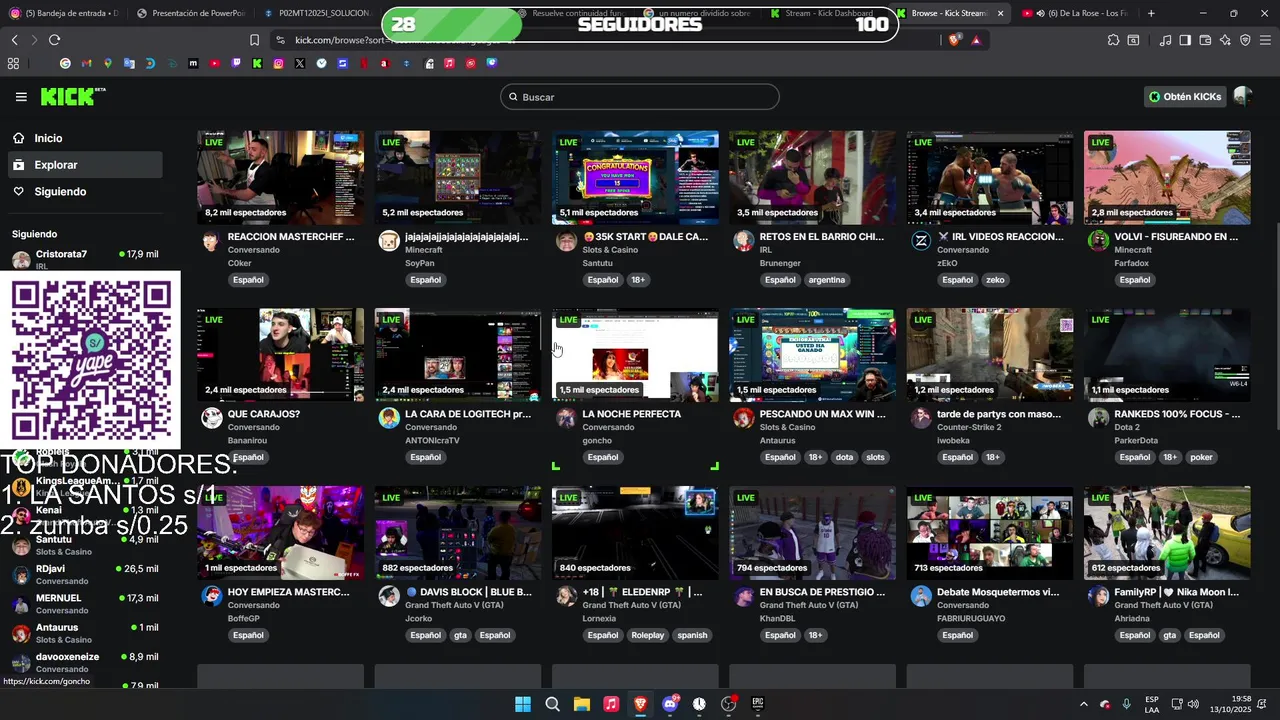Open Windows Start menu
This screenshot has height=720, width=1280.
pyautogui.click(x=523, y=704)
